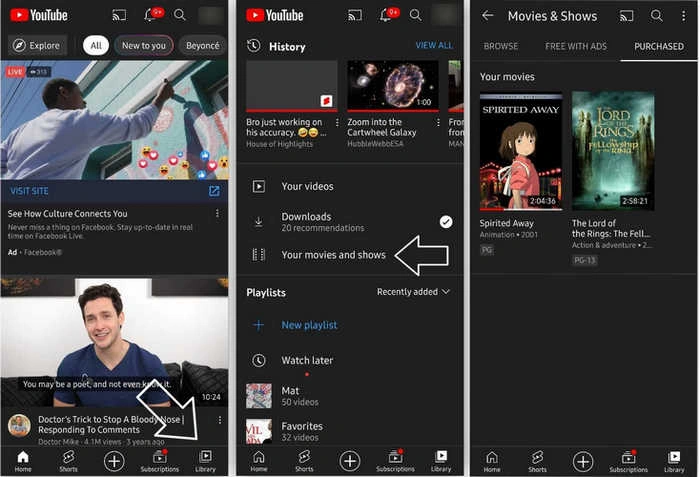The width and height of the screenshot is (700, 477).
Task: Open options for Cartwheel Galaxy video
Action: click(438, 122)
